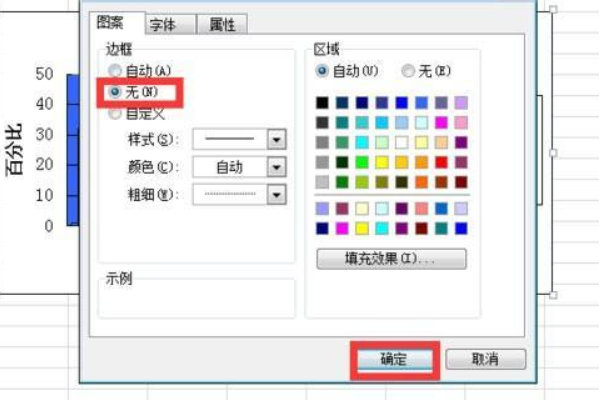
Task: Pick the cyan swatch in the bottom palette row
Action: 382,229
